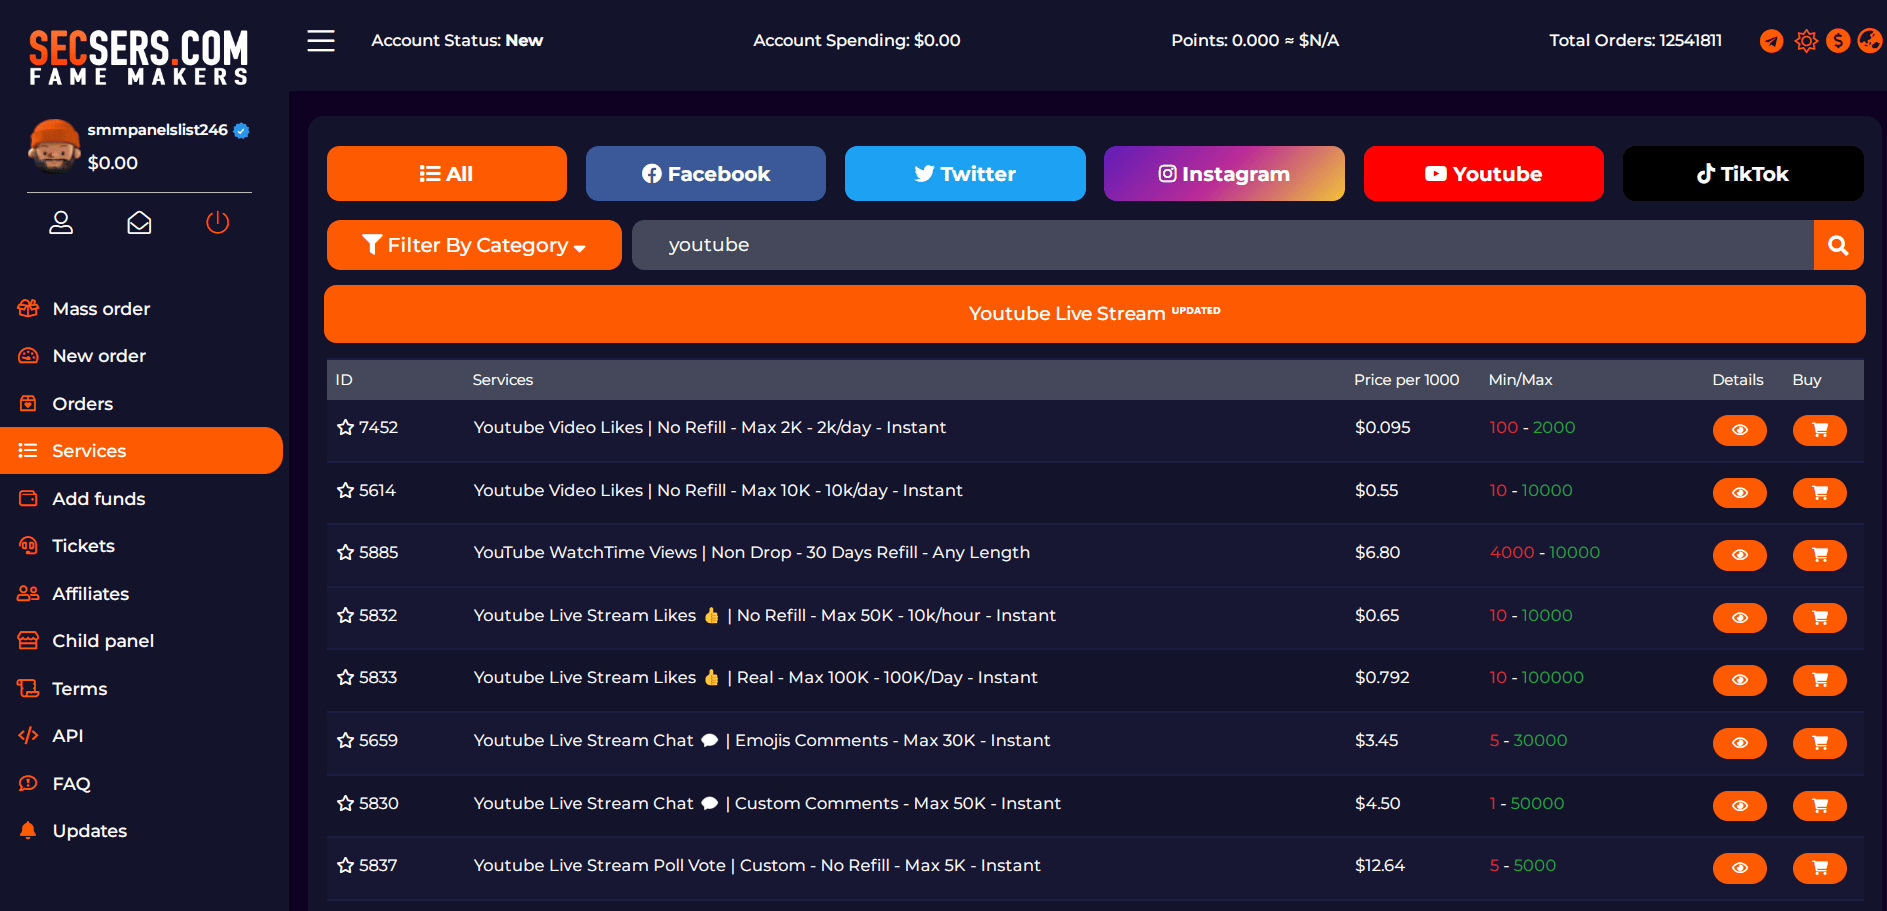Click the globe language icon
The height and width of the screenshot is (911, 1887).
[1869, 41]
